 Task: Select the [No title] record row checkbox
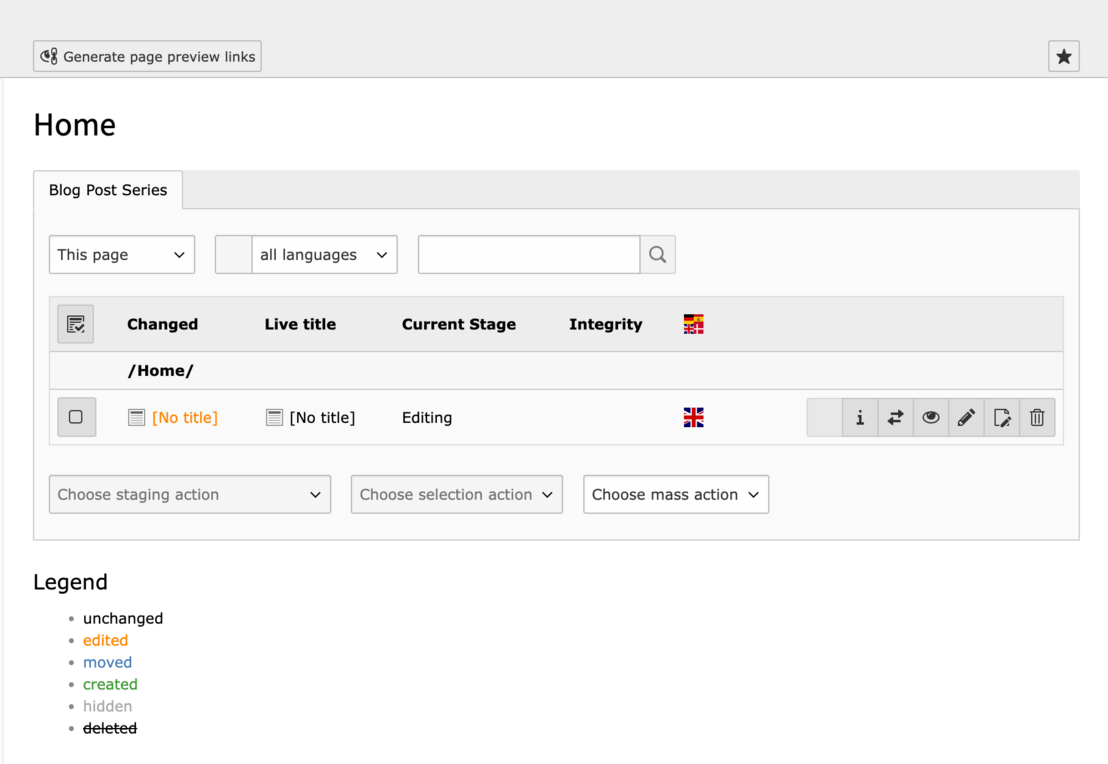76,417
